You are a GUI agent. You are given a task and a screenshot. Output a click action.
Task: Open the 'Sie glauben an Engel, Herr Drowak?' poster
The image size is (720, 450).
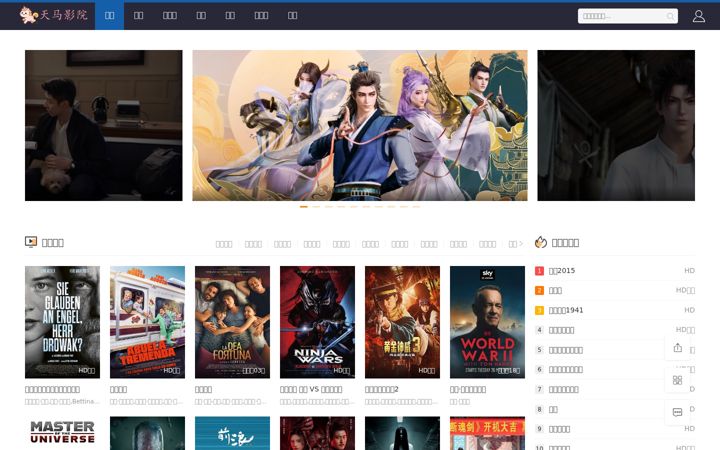click(x=62, y=322)
